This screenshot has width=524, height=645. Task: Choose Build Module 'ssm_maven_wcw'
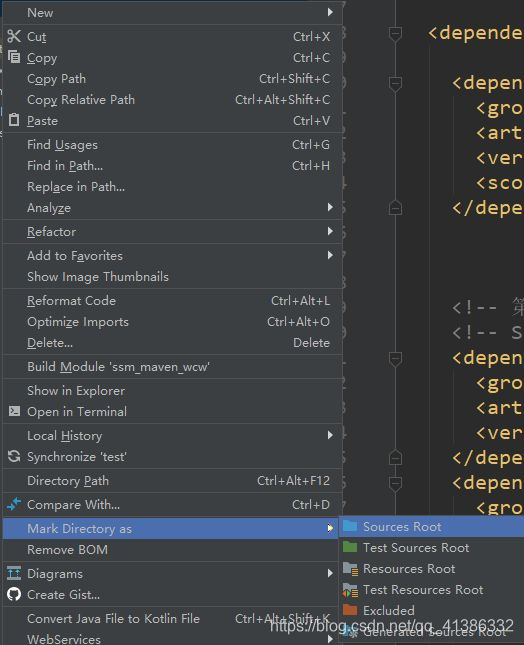point(172,367)
